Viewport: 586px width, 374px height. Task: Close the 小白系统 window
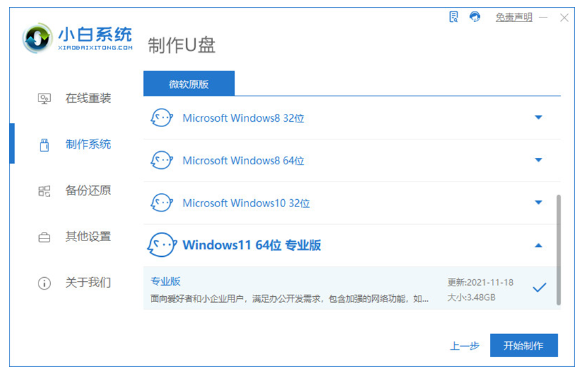[x=564, y=18]
